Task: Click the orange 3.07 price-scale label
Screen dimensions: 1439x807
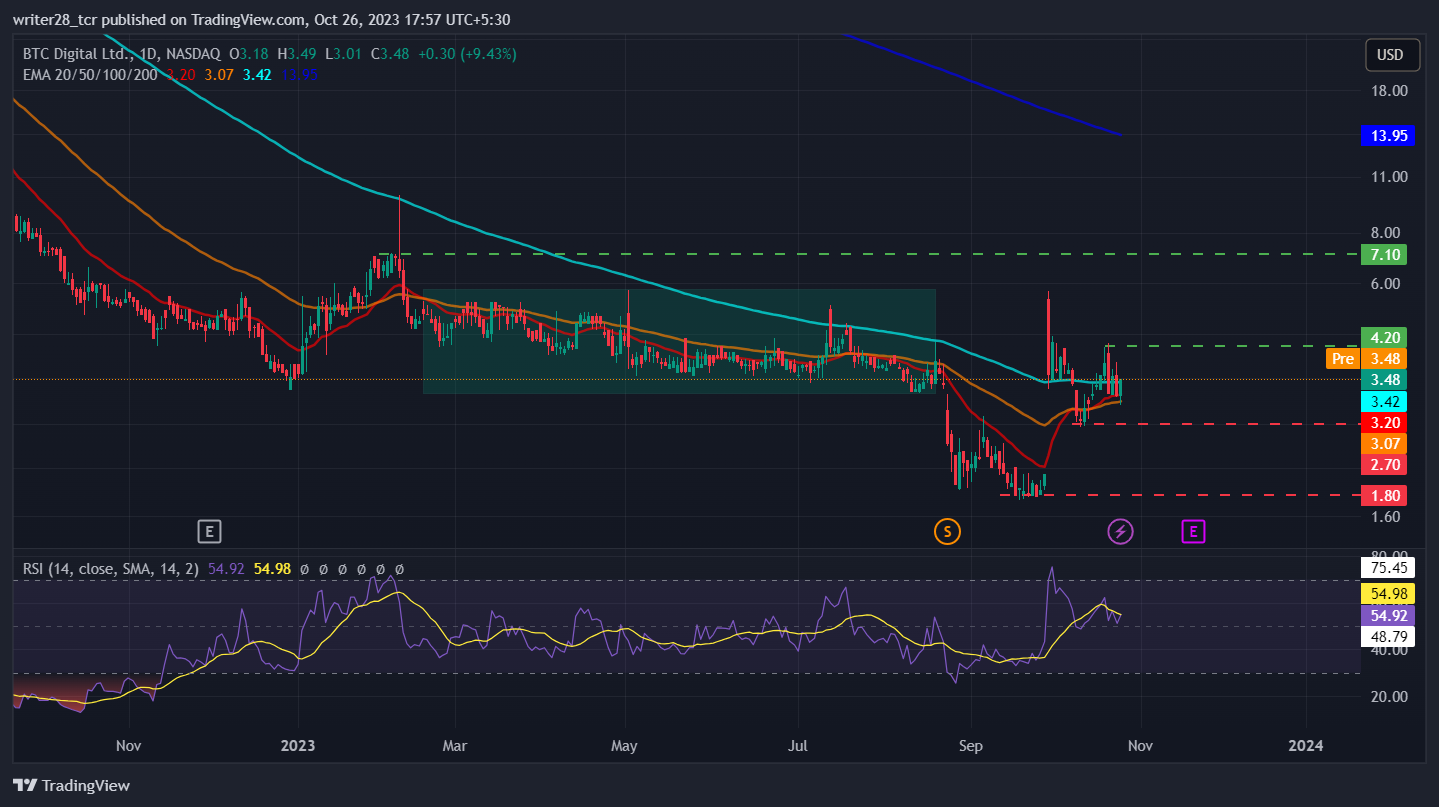Action: [1384, 443]
